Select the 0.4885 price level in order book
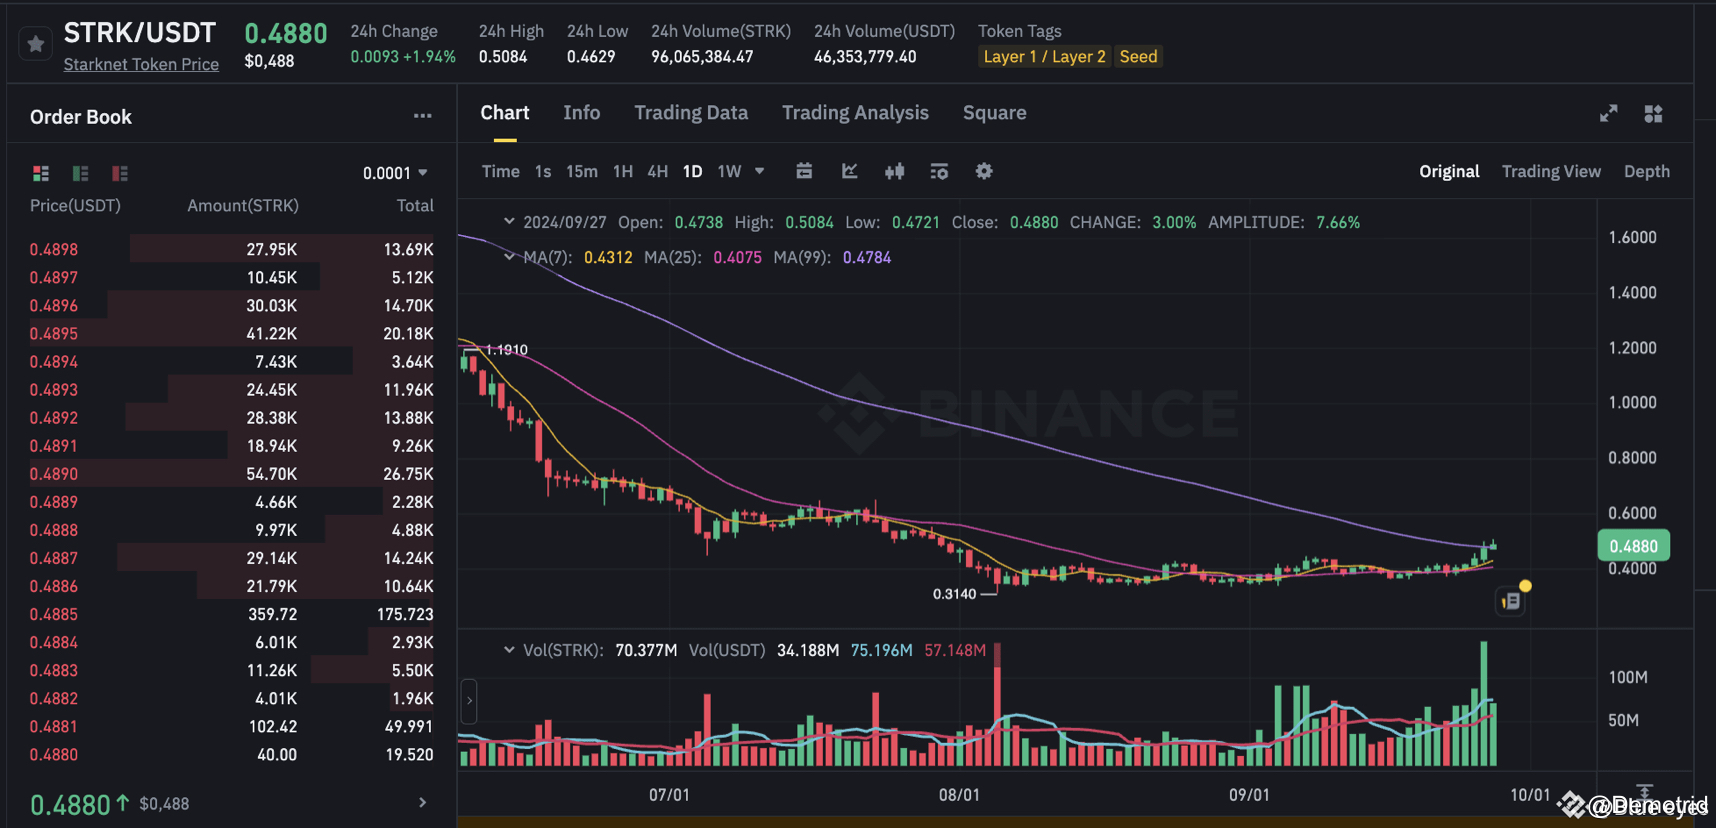This screenshot has height=828, width=1716. pos(54,613)
